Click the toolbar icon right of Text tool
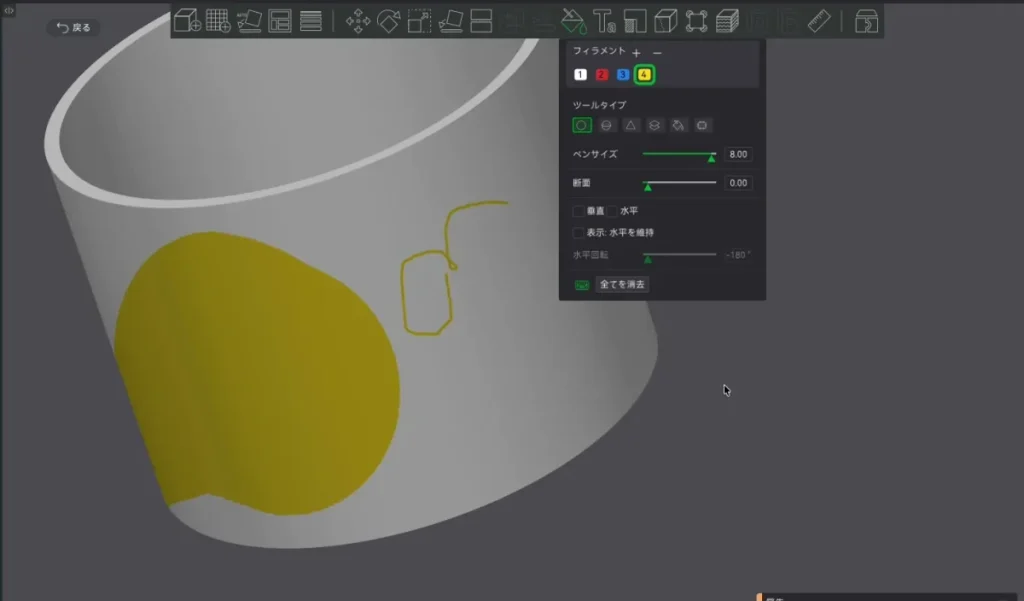 point(635,21)
